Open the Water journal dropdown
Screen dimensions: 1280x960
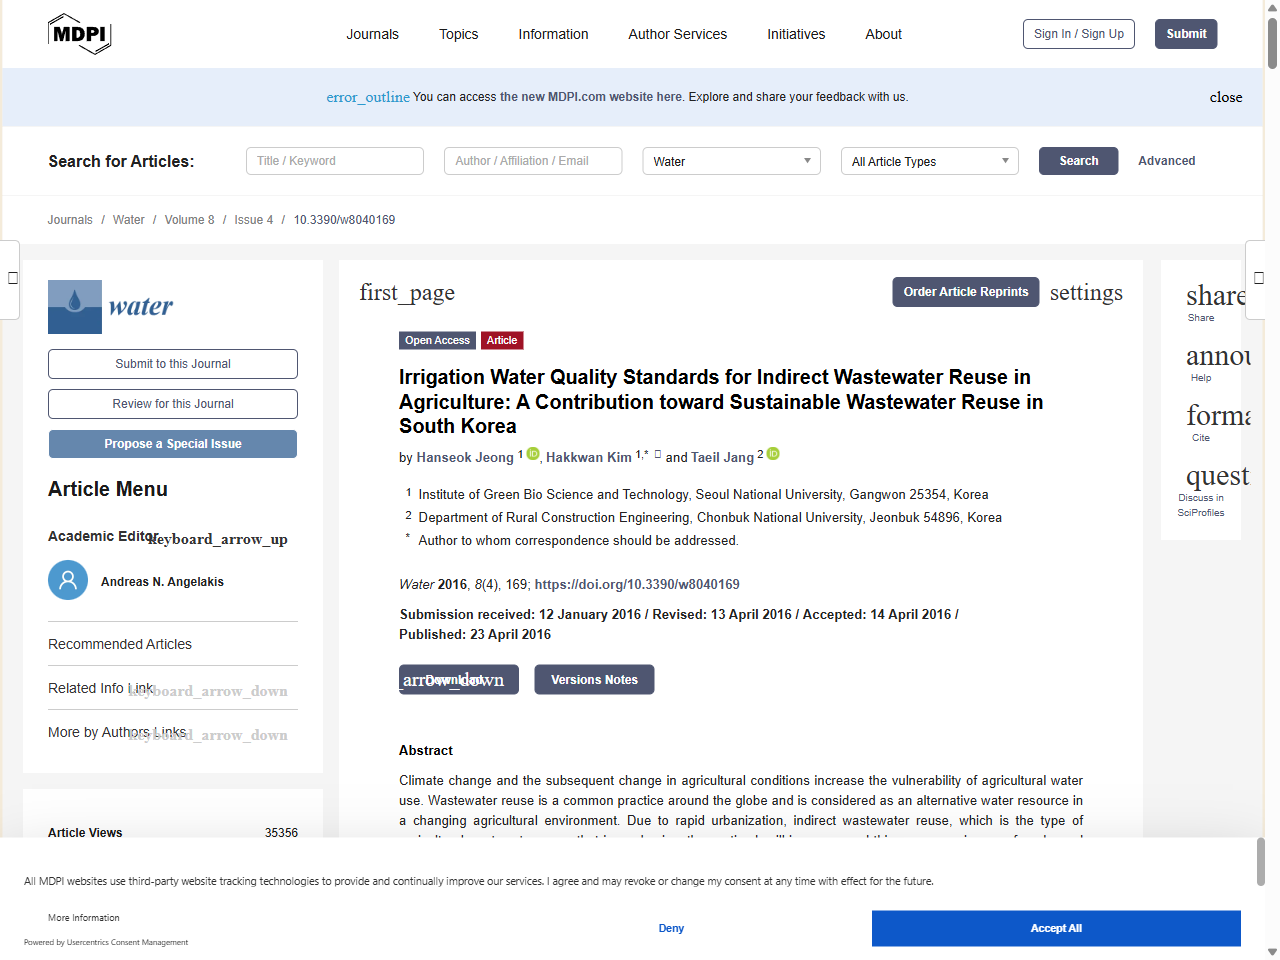point(731,161)
